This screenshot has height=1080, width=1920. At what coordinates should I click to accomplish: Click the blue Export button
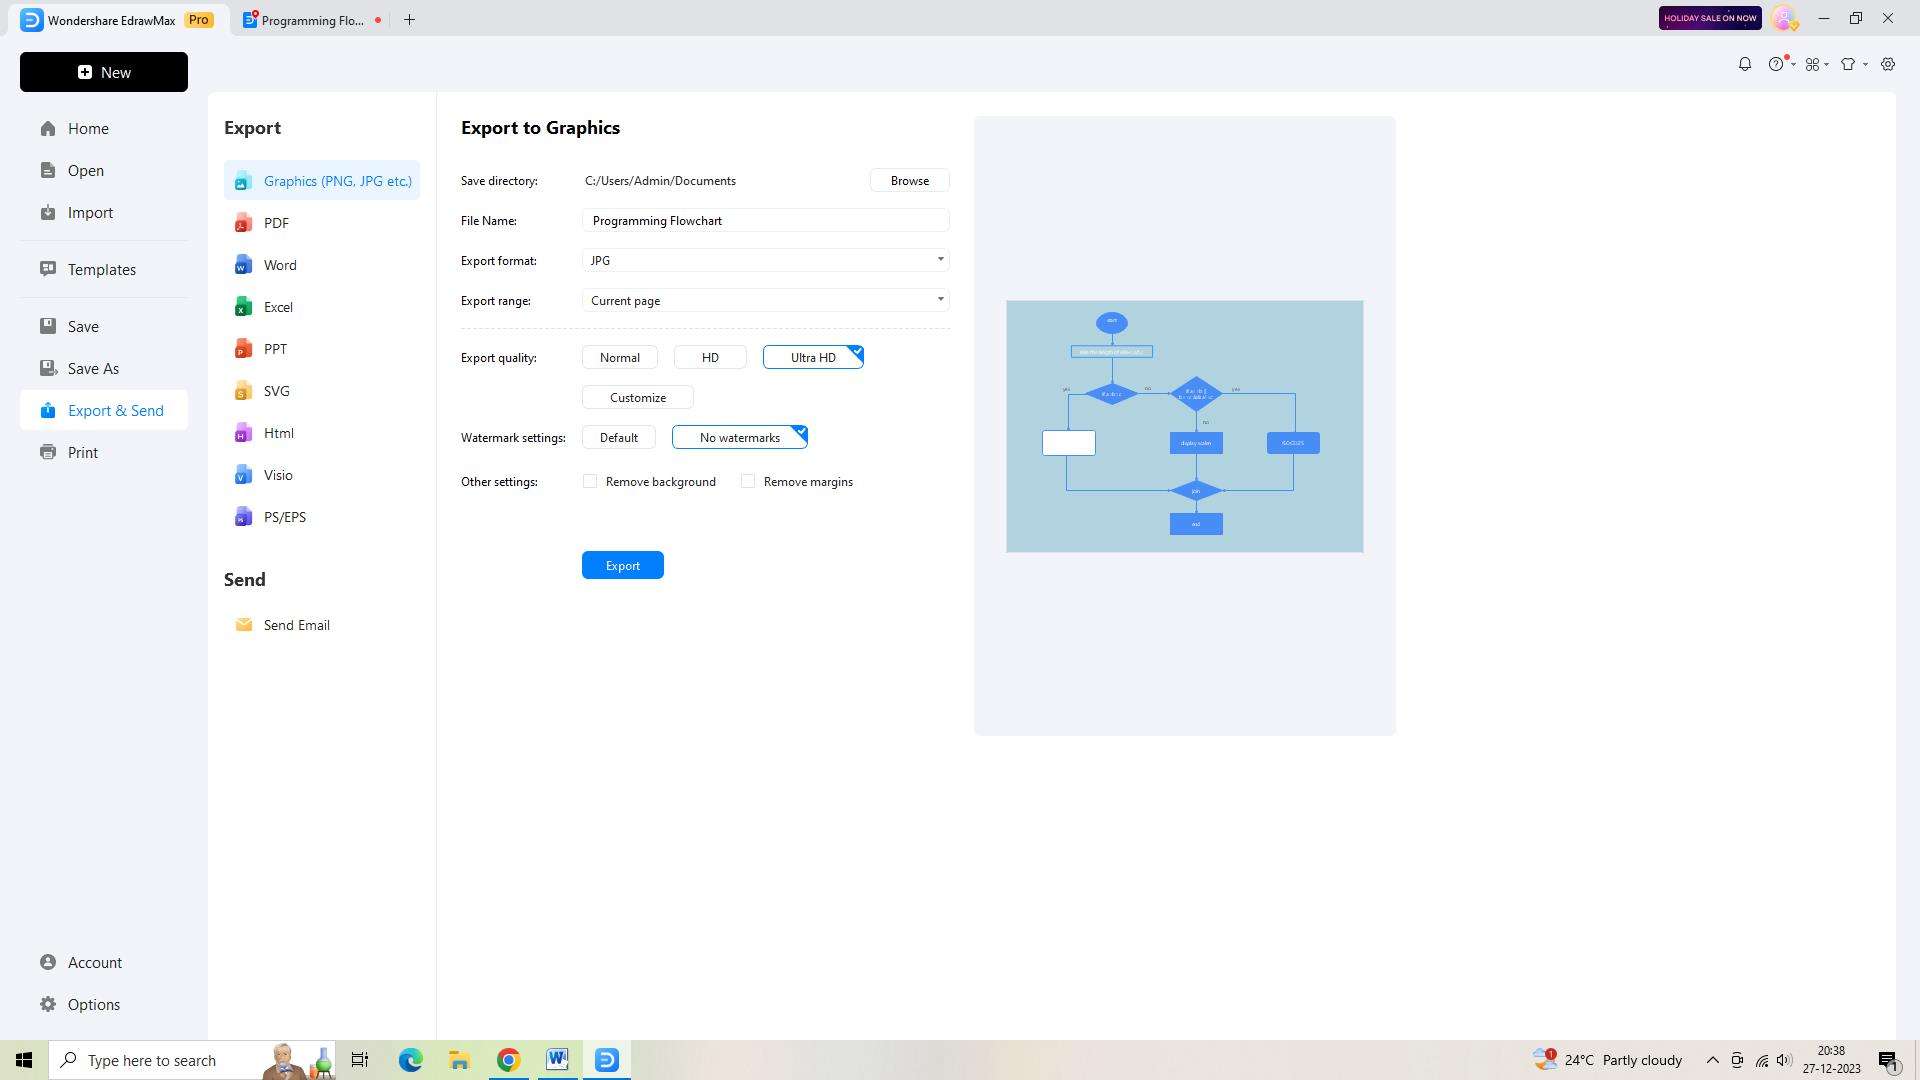[x=622, y=565]
